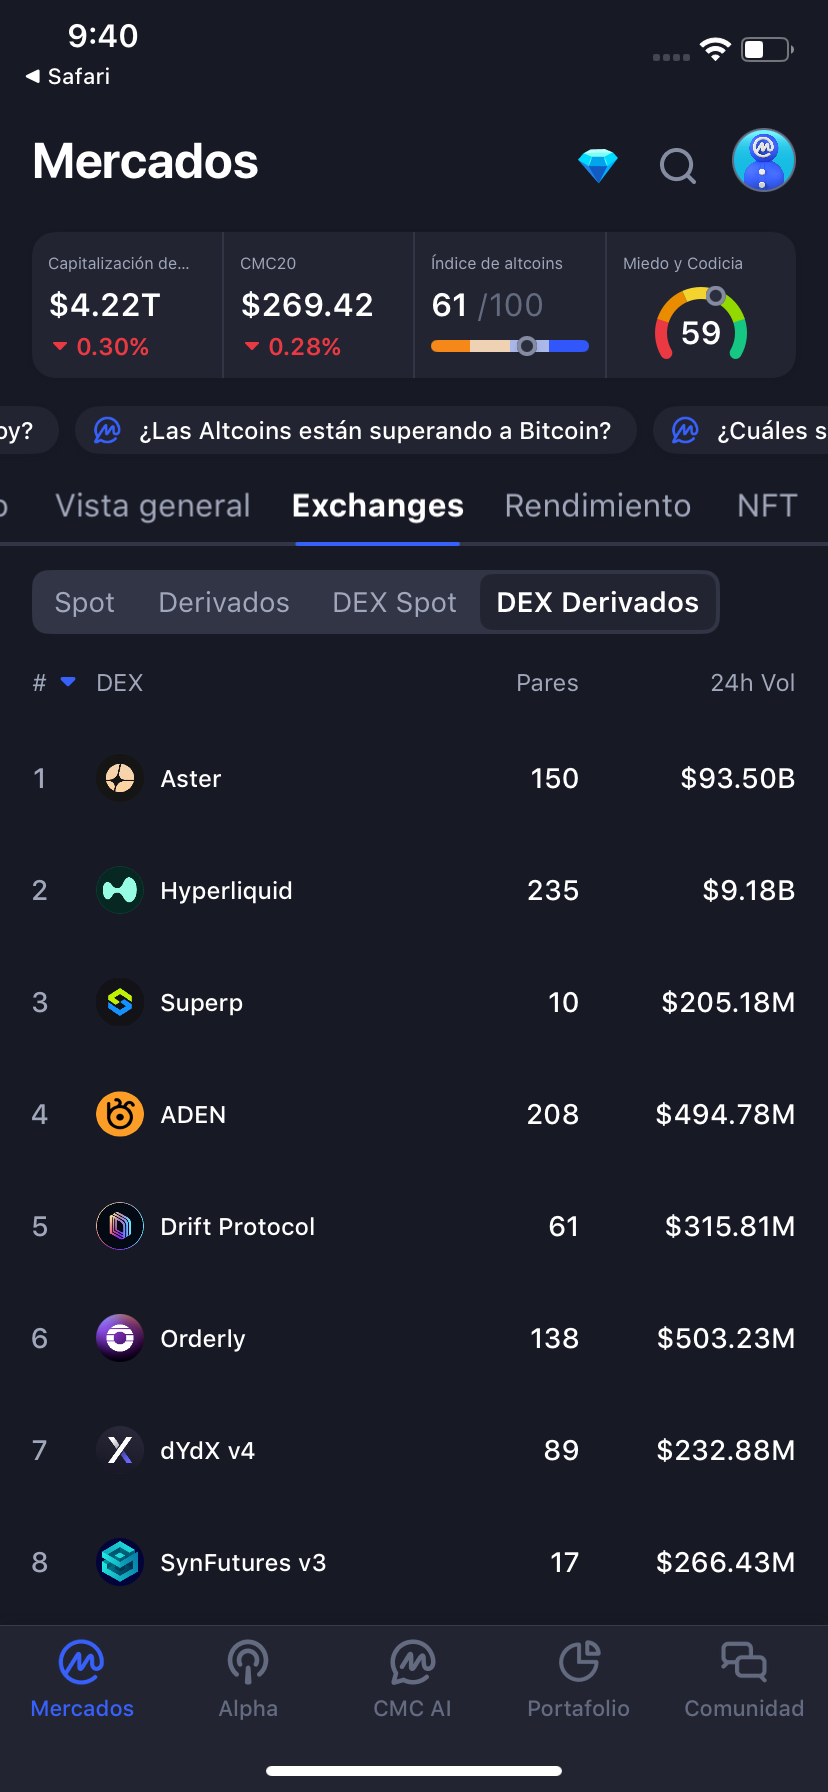828x1792 pixels.
Task: Tap '¿Las Altcoins están superando a Bitcoin?' prompt
Action: click(x=356, y=431)
